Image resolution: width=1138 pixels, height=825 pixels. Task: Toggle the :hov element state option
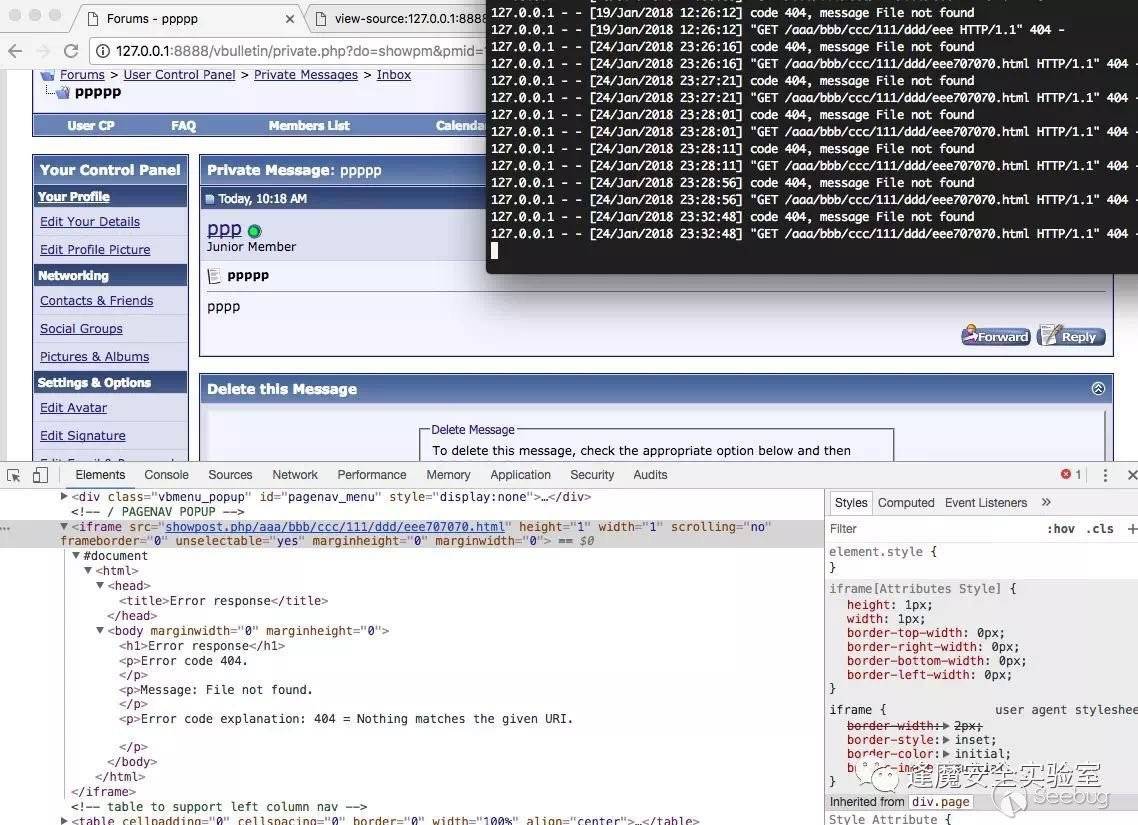1060,529
